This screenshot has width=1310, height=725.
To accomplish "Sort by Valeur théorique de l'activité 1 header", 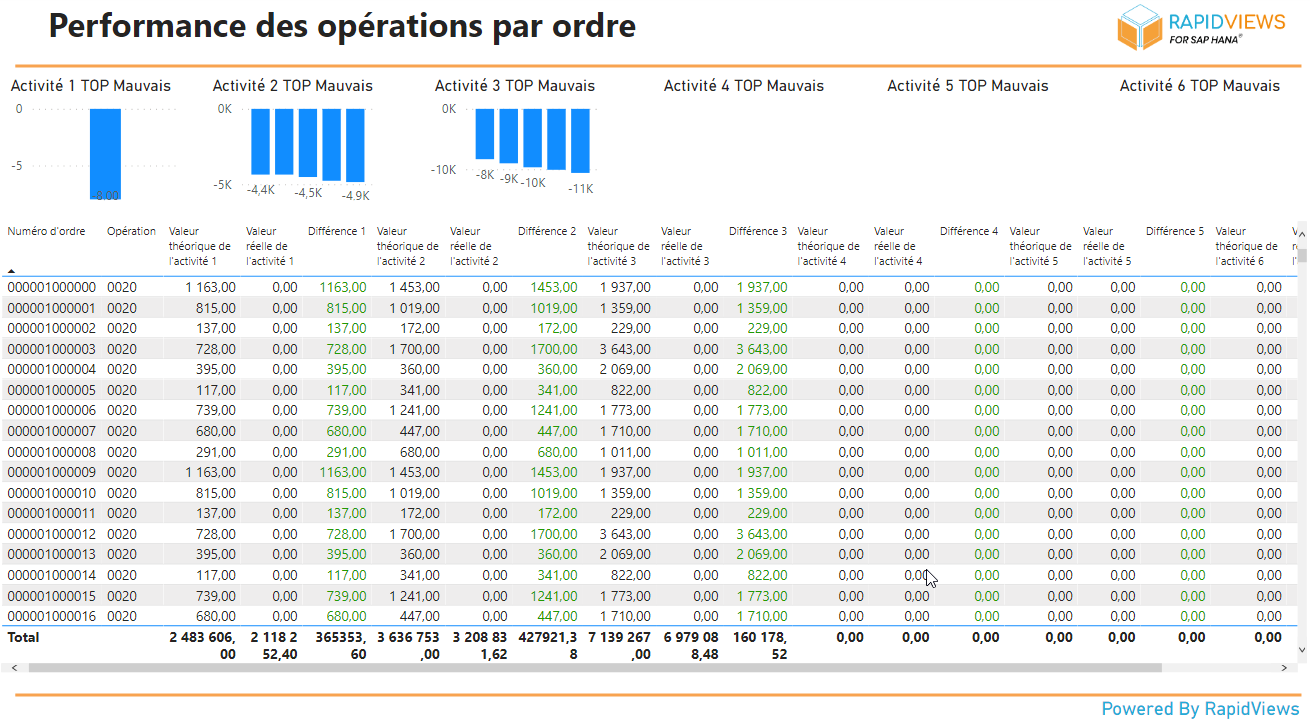I will pos(200,246).
